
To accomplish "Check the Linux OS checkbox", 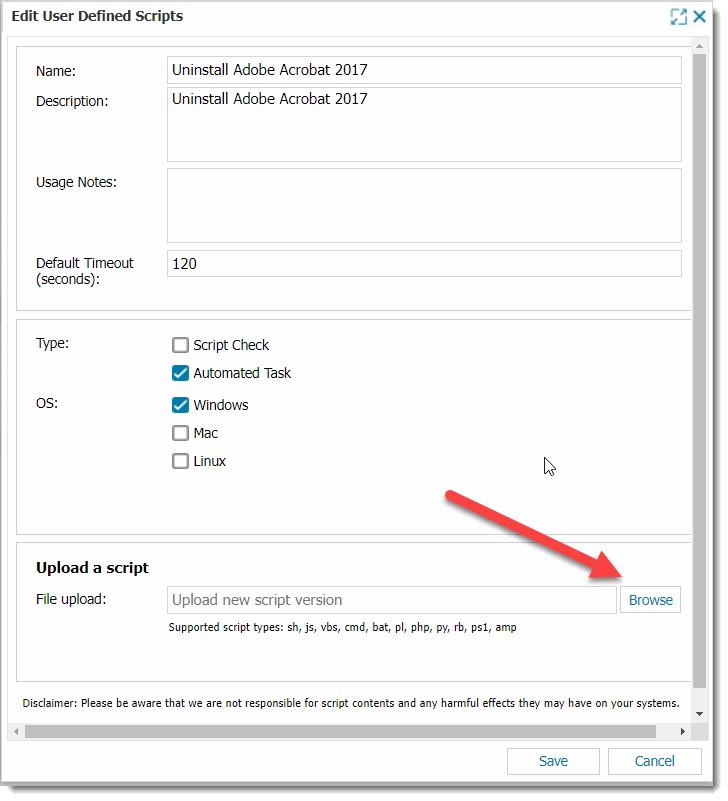I will (180, 461).
